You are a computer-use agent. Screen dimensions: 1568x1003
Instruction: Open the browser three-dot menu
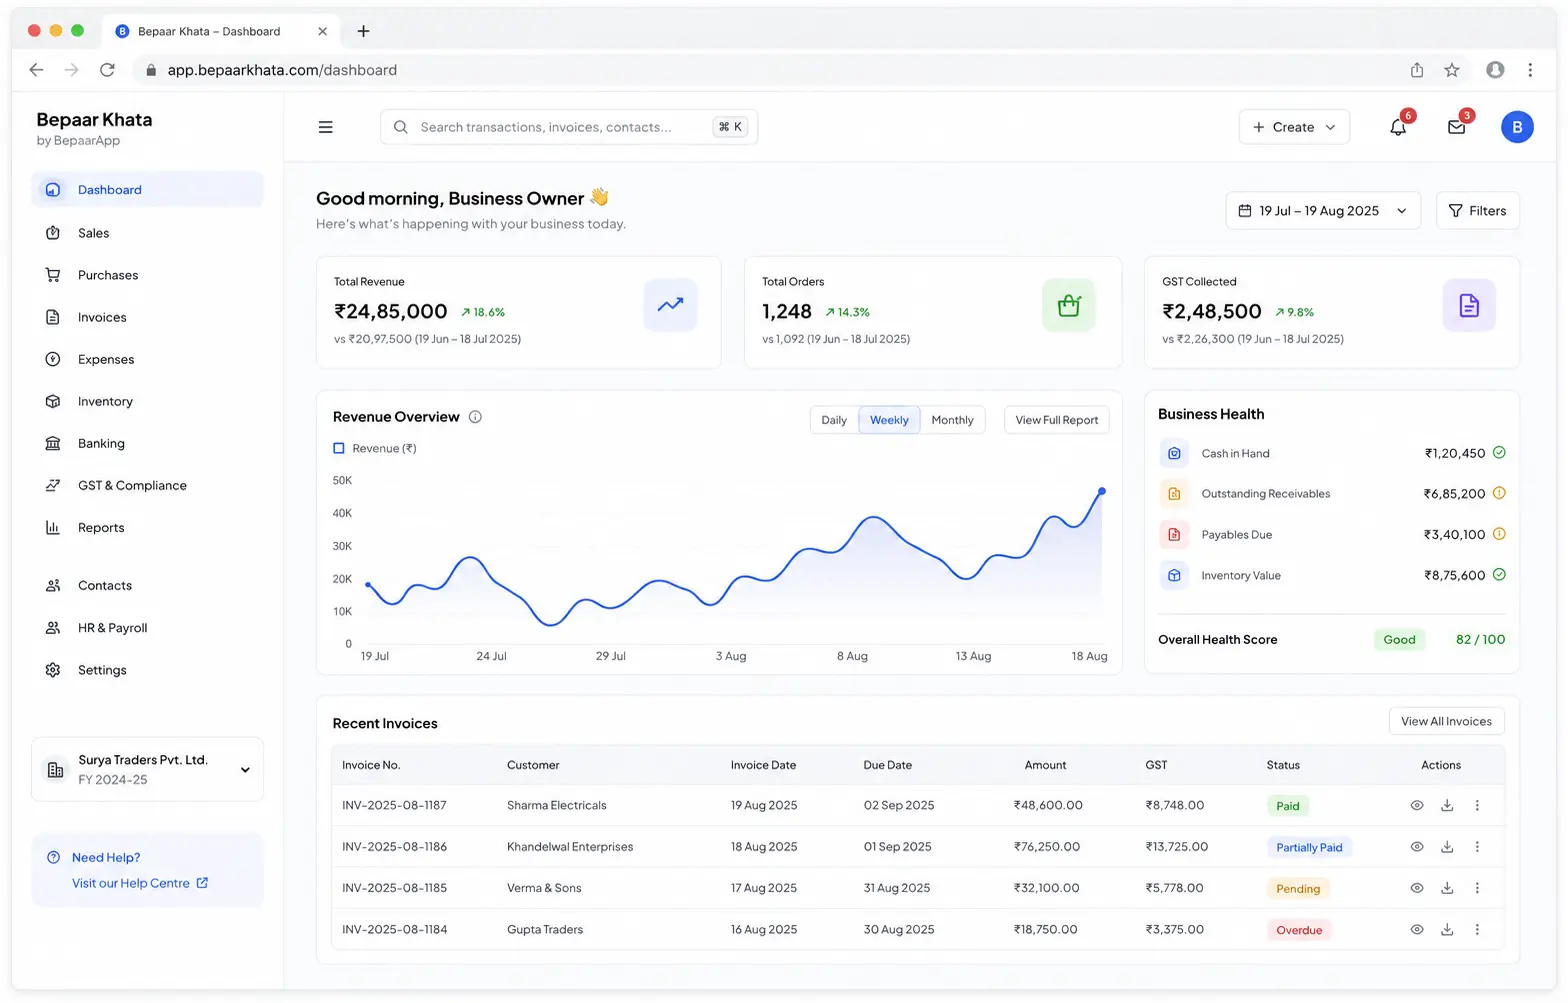tap(1529, 70)
